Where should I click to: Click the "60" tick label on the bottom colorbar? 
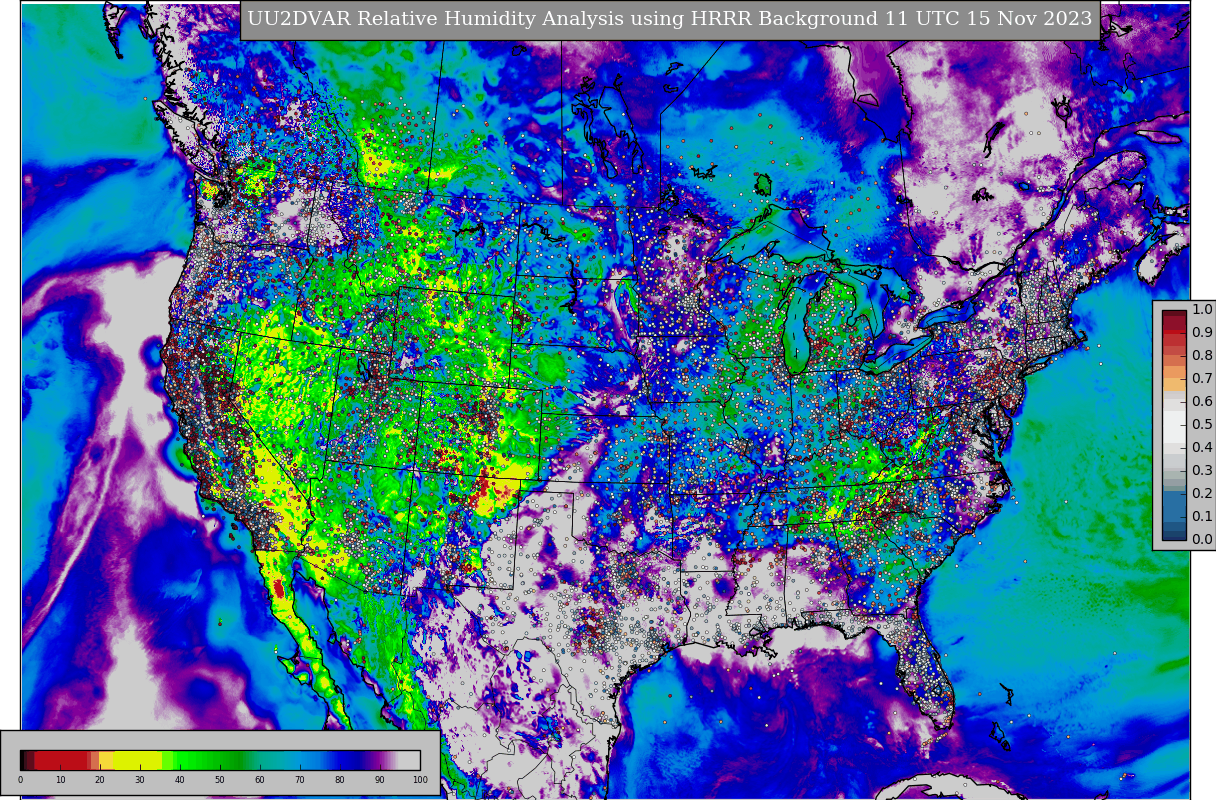point(260,780)
